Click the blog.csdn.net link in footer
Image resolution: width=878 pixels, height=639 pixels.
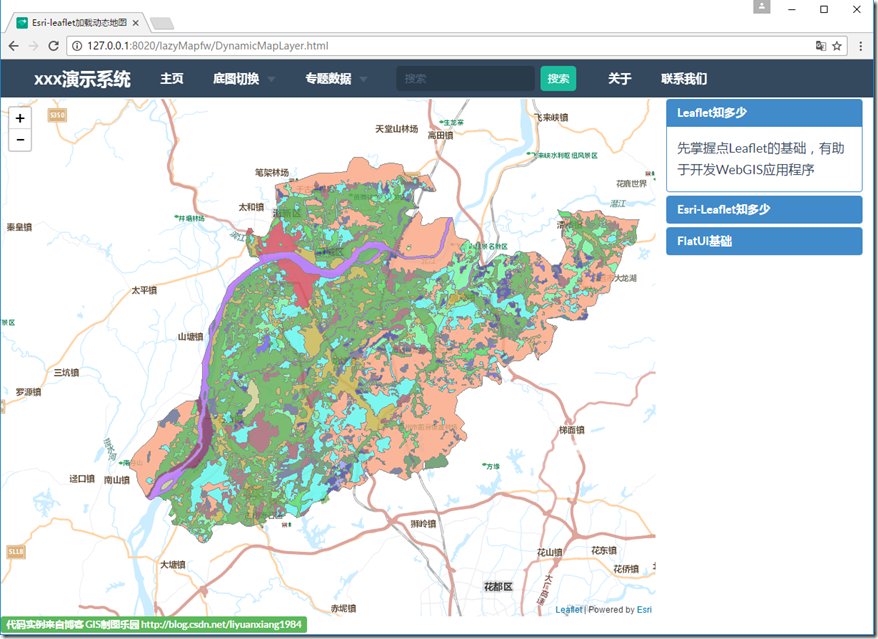pyautogui.click(x=221, y=624)
